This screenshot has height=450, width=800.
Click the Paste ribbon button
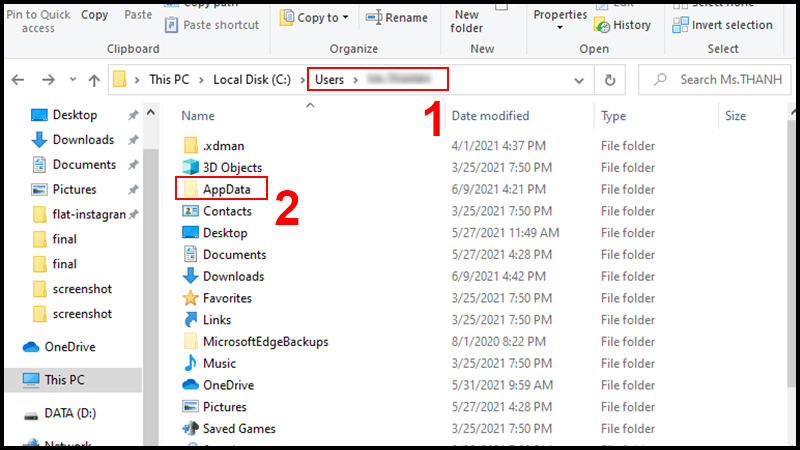138,15
